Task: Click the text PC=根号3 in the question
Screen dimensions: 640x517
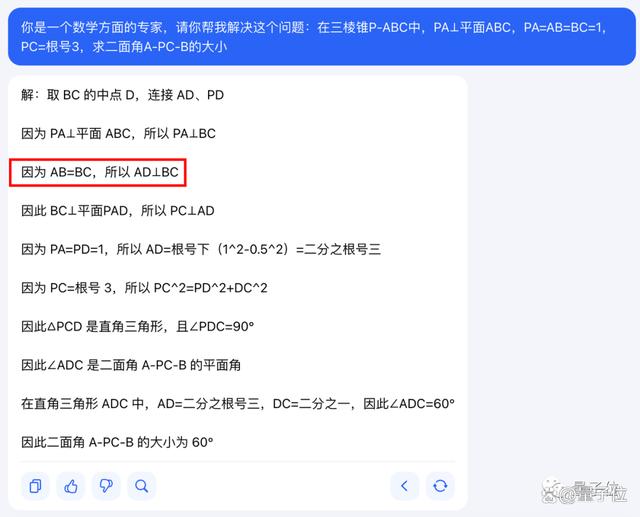Action: (x=50, y=47)
